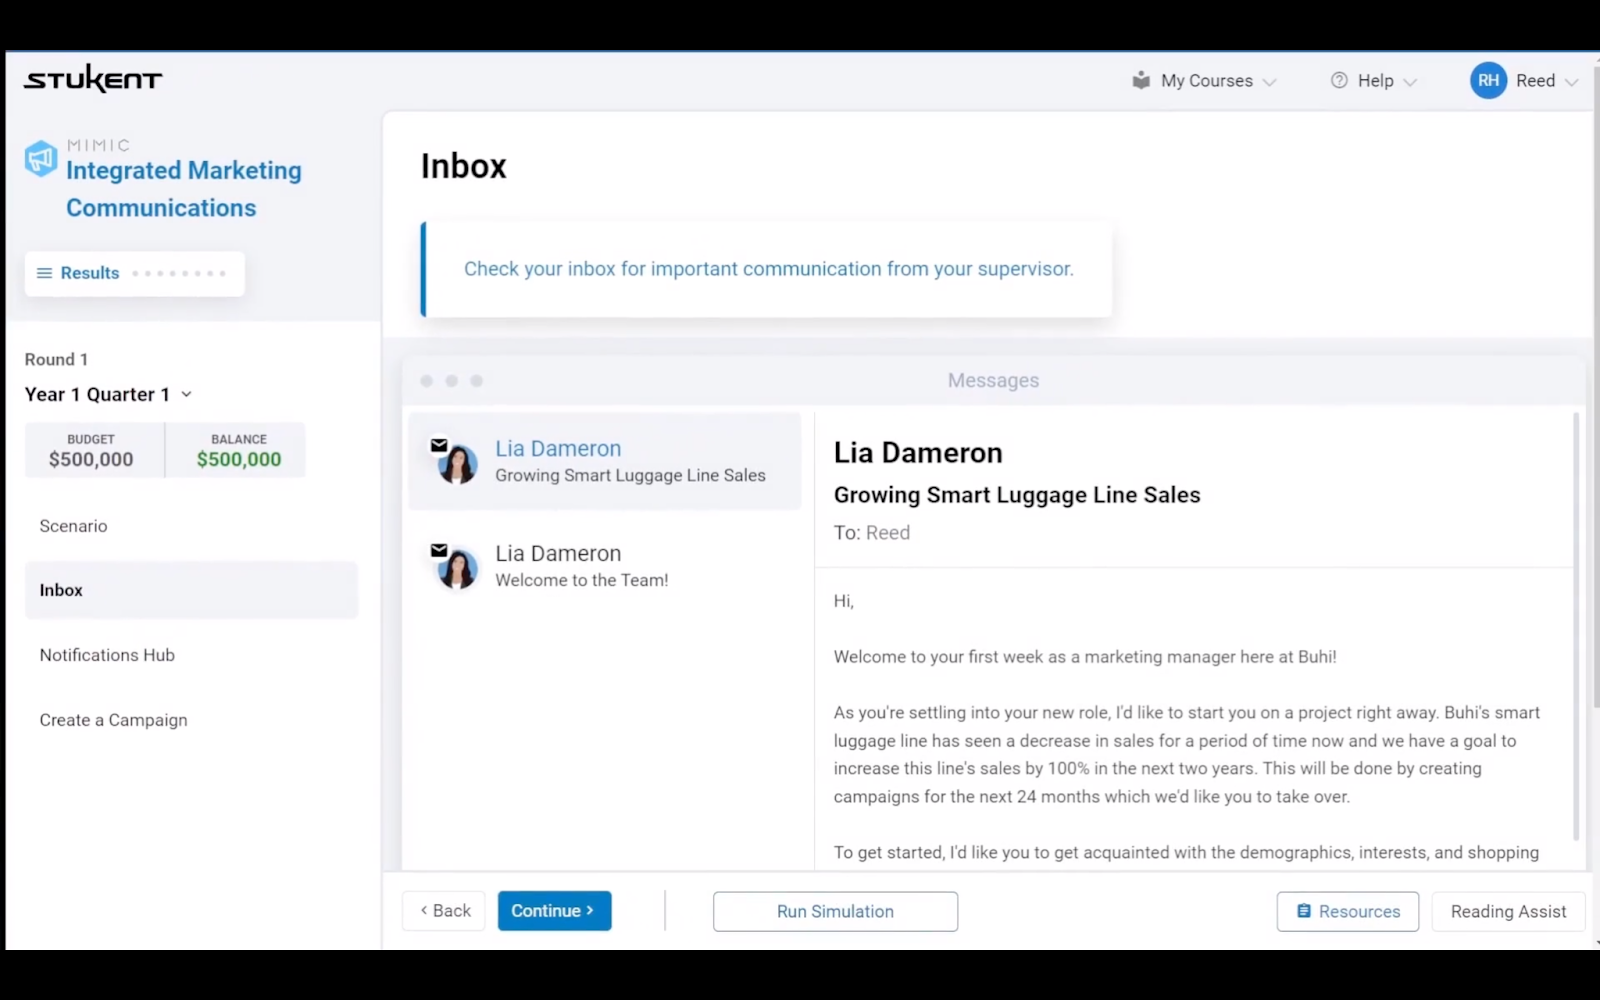Open the Growing Smart Luggage Line Sales message

[605, 462]
